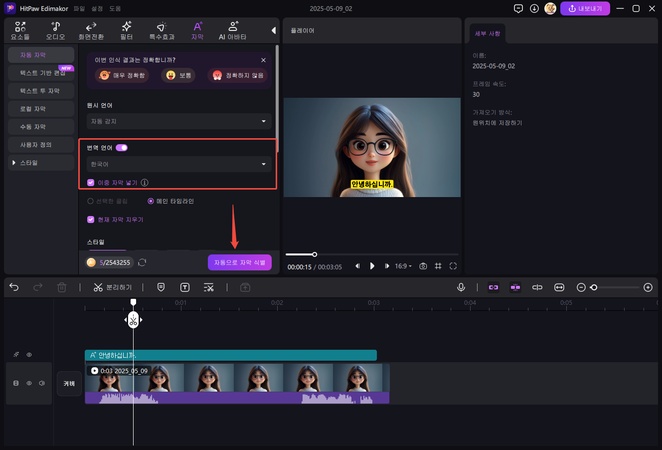This screenshot has width=662, height=450.
Task: Open the 오디오 (Audio) panel
Action: pos(55,30)
